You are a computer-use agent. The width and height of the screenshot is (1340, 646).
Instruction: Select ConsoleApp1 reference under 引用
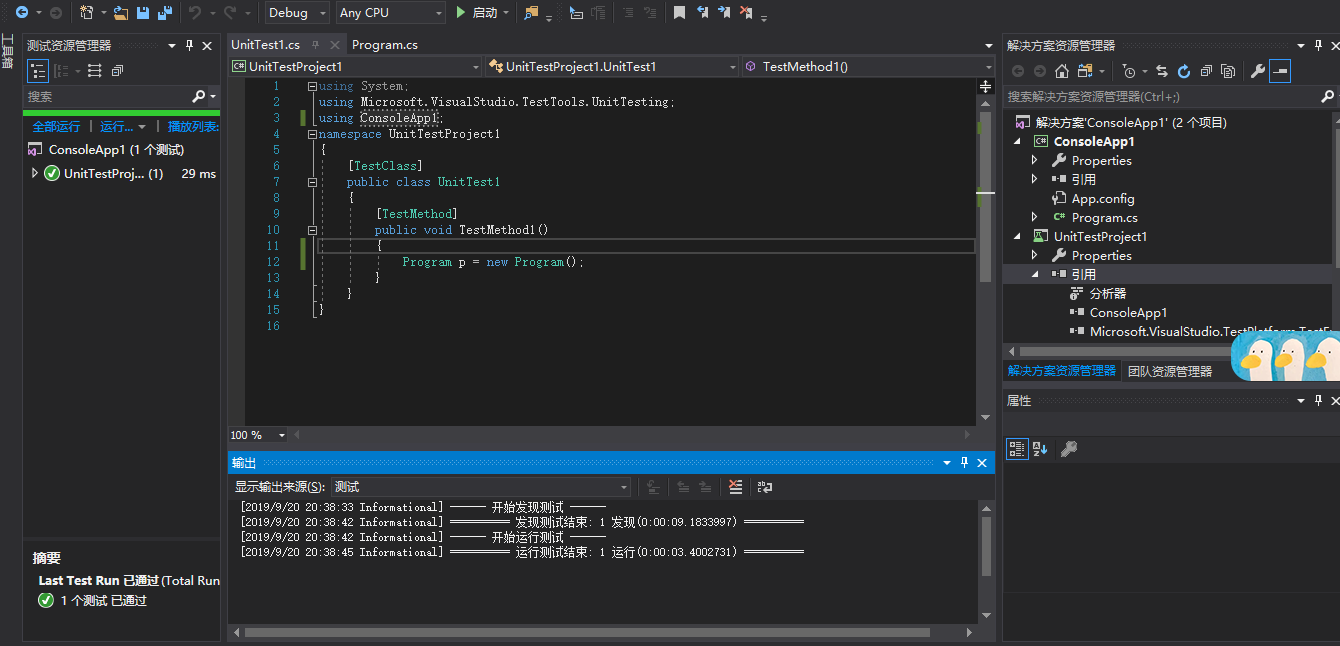[1128, 313]
